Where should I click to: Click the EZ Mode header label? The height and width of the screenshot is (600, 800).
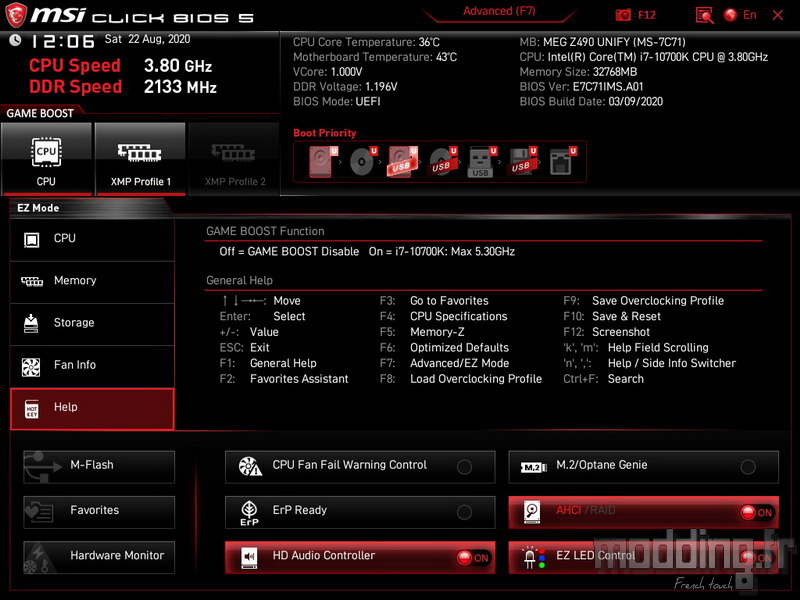(38, 208)
